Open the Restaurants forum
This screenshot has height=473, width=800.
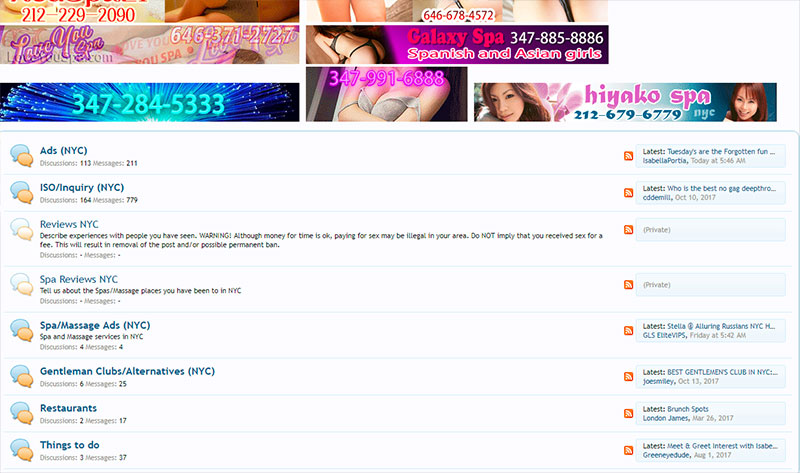[x=68, y=408]
